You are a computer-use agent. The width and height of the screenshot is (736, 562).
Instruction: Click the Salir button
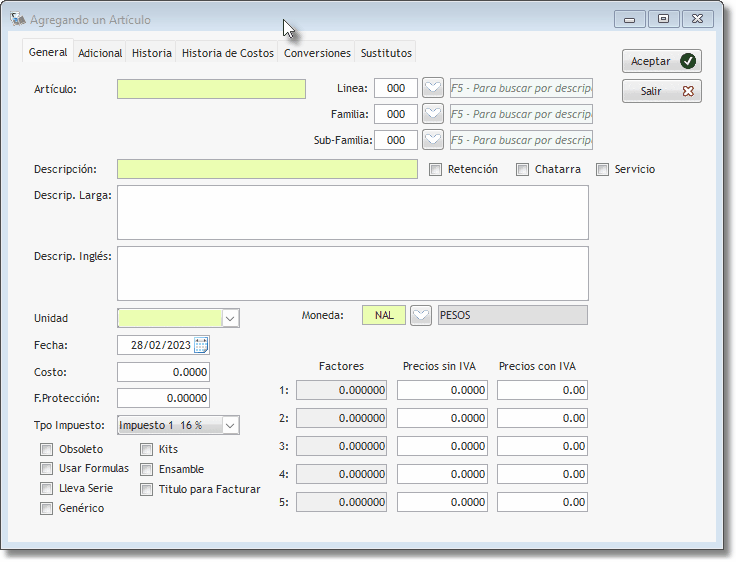coord(662,91)
